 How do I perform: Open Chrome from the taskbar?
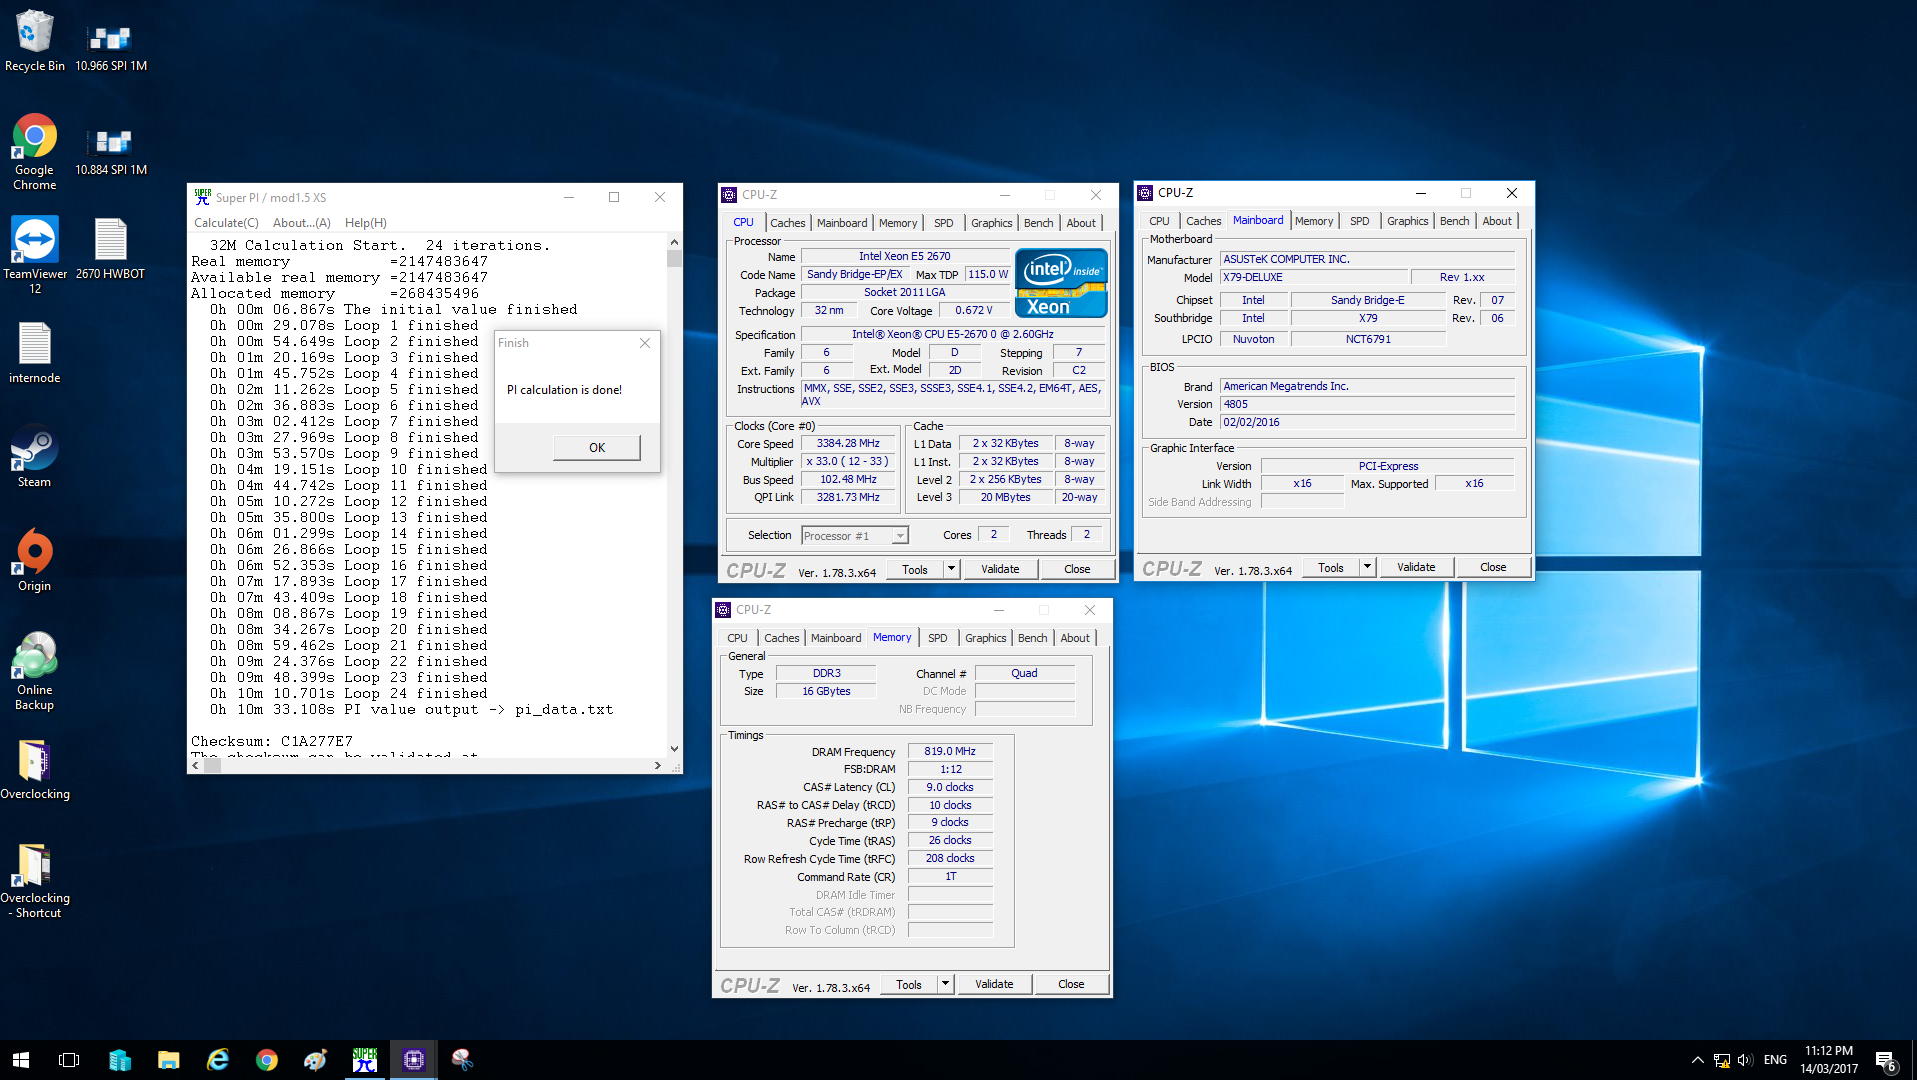pos(266,1060)
